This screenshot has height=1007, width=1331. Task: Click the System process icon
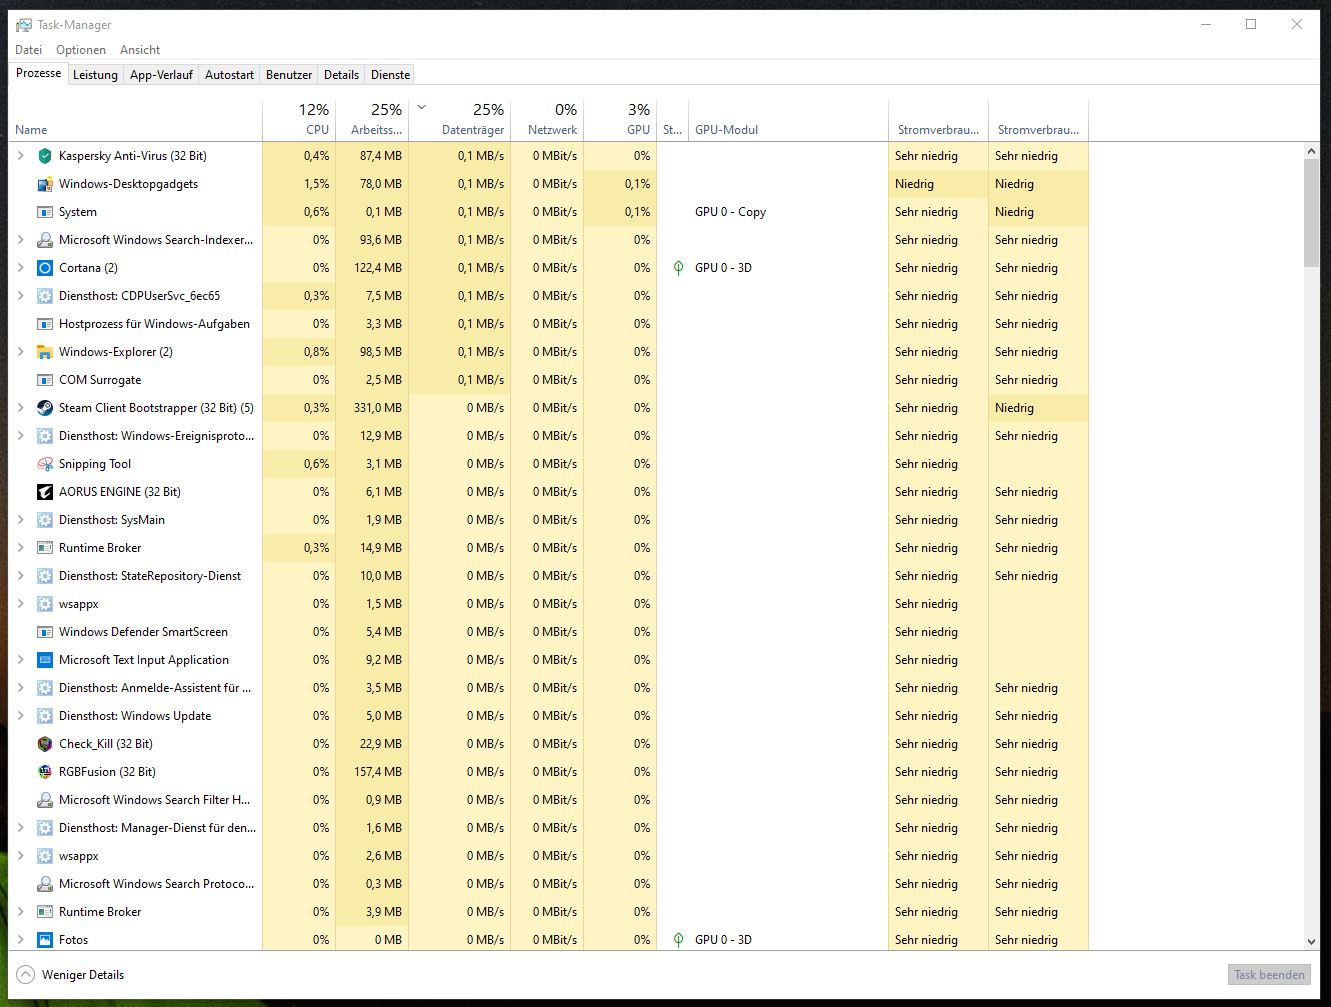click(44, 212)
